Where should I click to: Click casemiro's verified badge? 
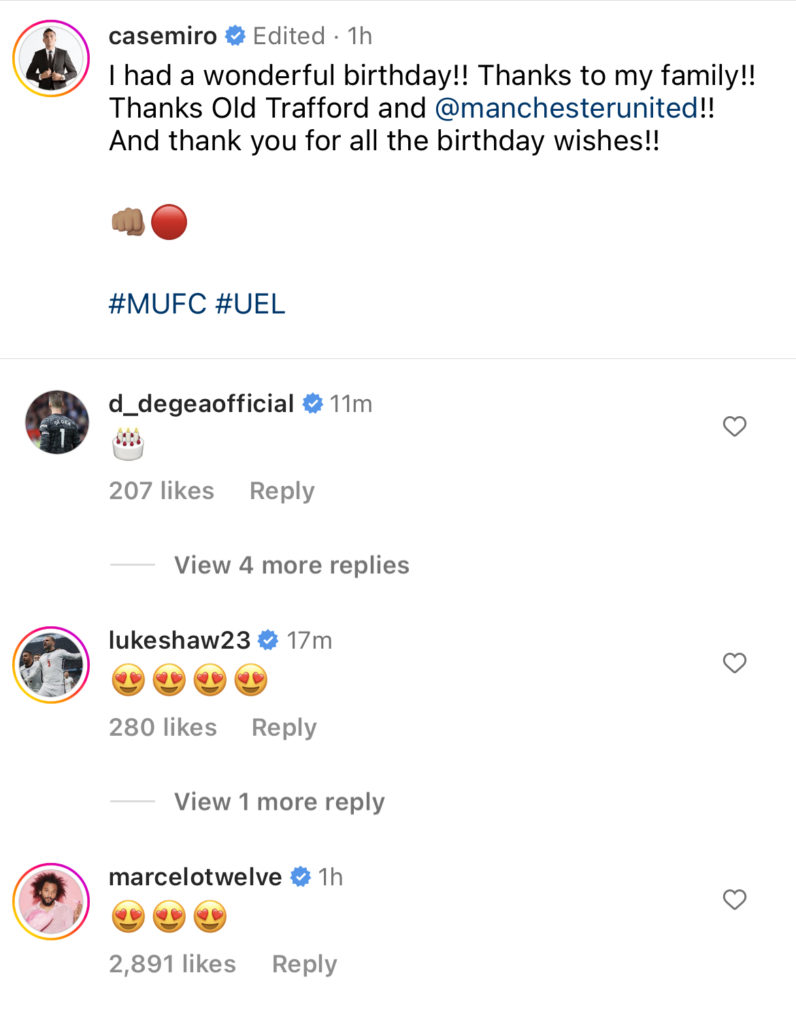pyautogui.click(x=235, y=36)
